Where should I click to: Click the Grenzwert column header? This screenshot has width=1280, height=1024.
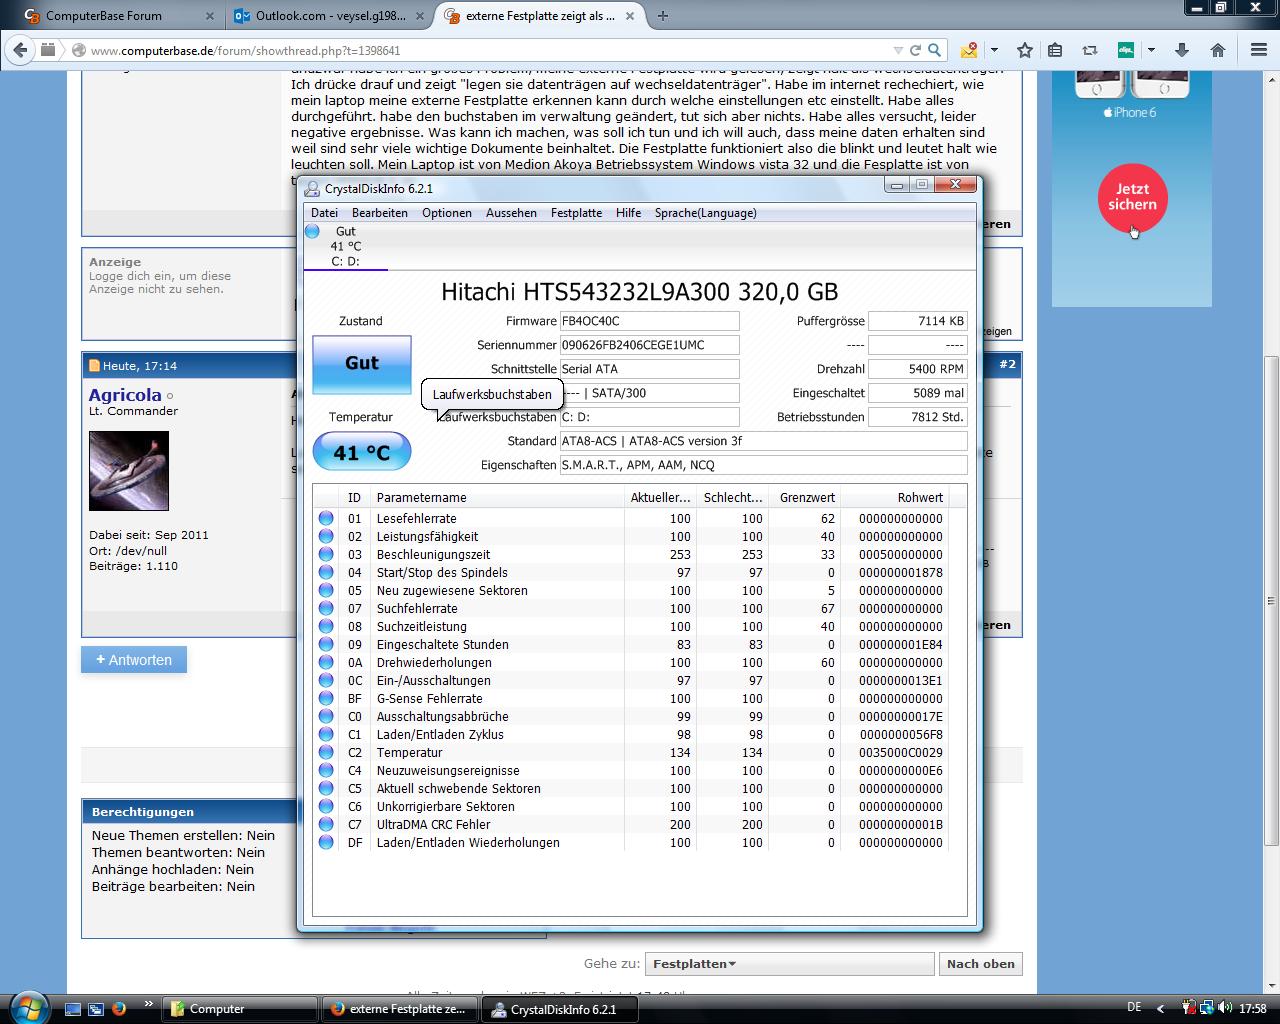point(805,497)
